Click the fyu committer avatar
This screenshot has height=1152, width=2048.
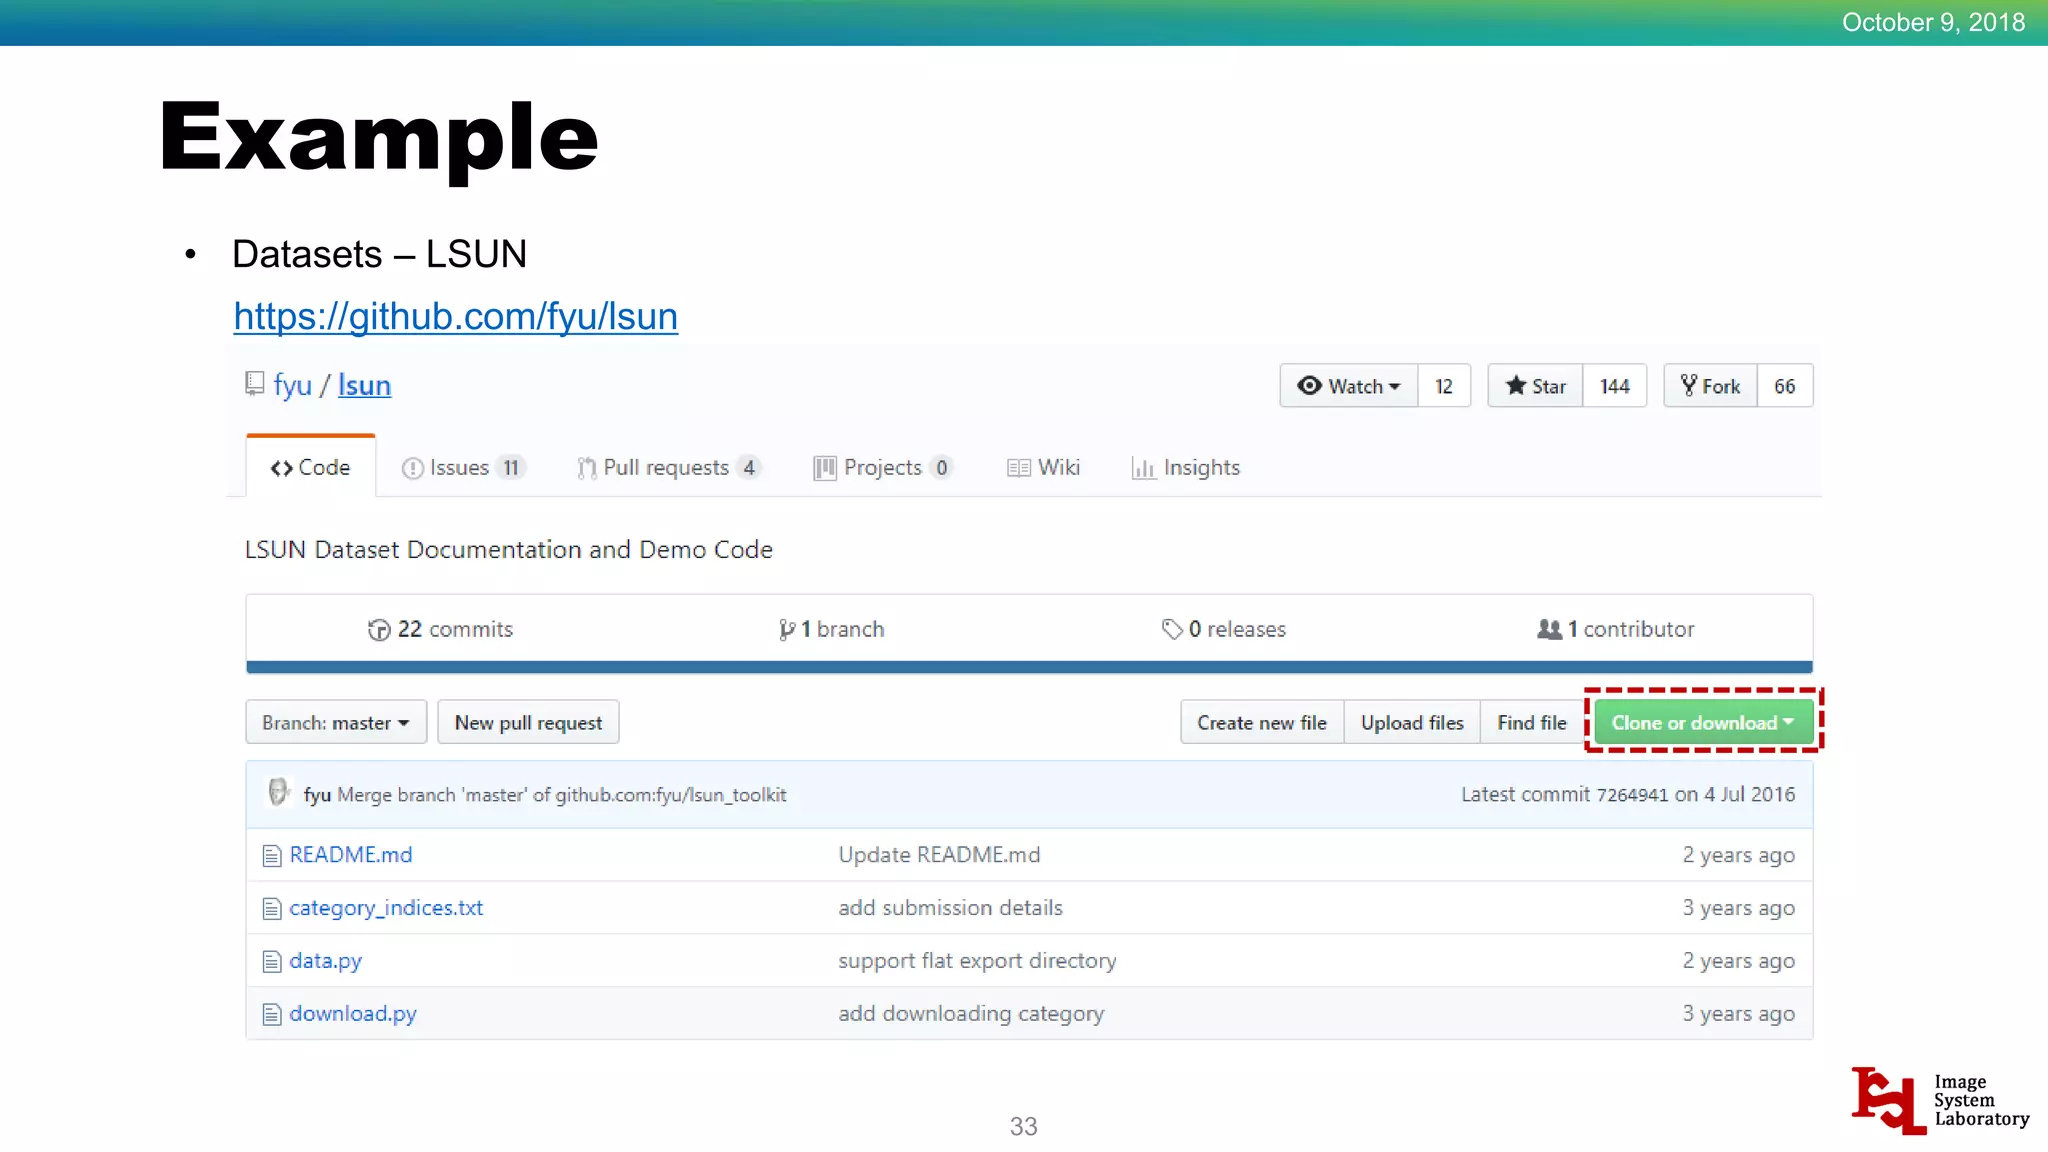[x=278, y=793]
